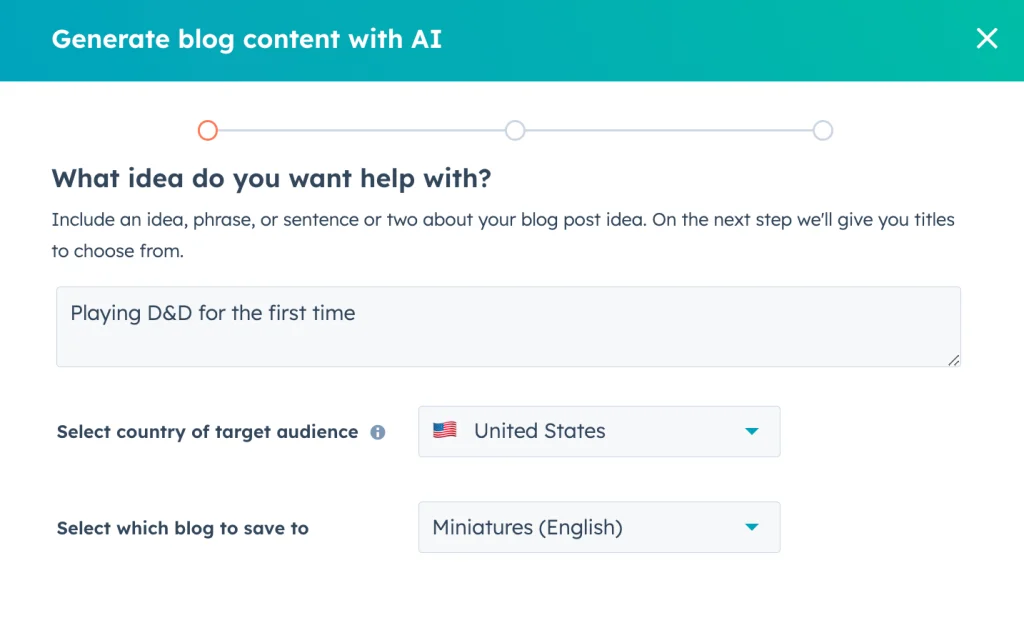The image size is (1024, 643).
Task: Click the 'Generate blog content with AI' title
Action: 246,39
